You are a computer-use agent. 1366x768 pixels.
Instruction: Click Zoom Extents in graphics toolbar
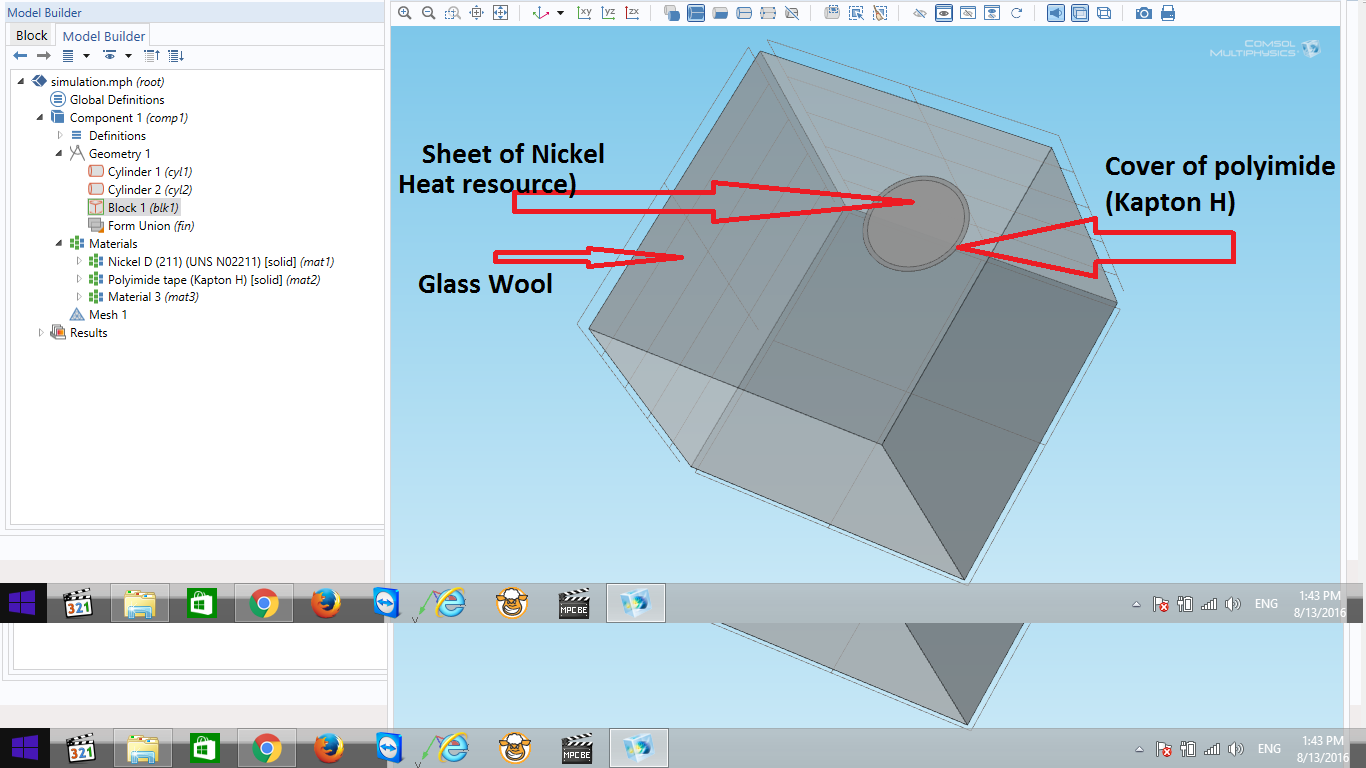500,13
